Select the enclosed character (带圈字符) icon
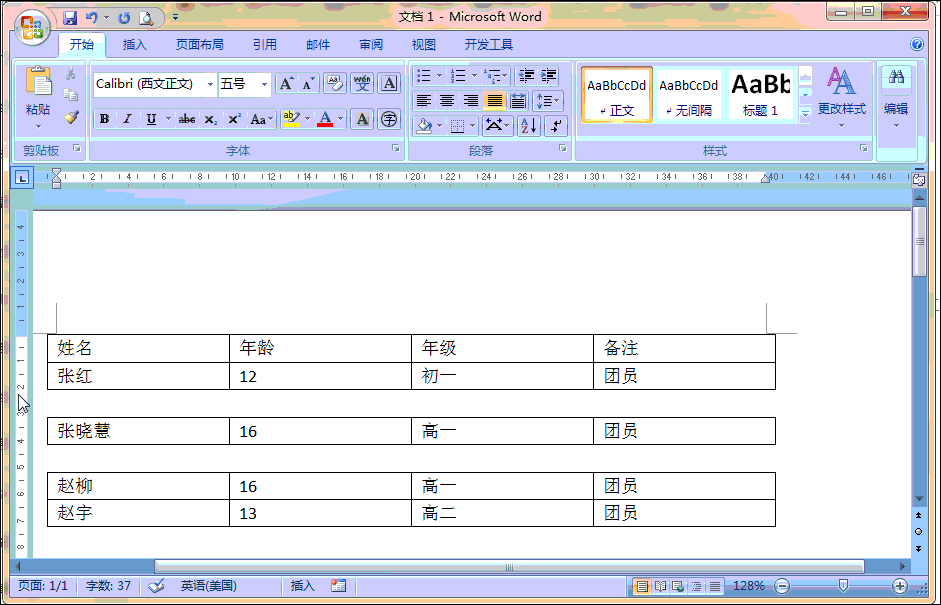Viewport: 941px width, 605px height. [x=389, y=118]
